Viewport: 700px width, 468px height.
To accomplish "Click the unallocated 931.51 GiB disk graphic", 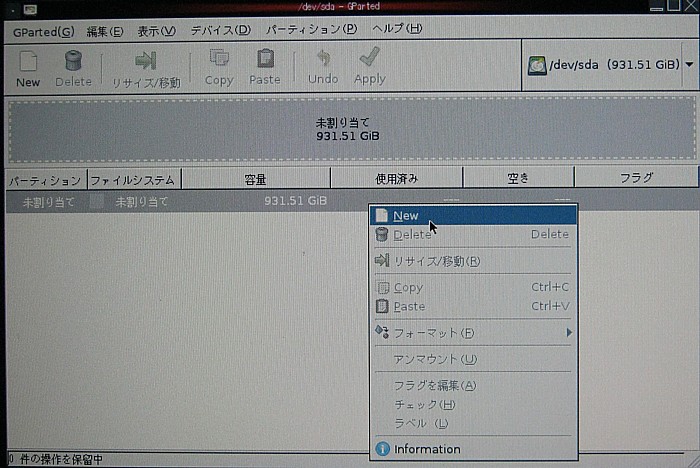I will pyautogui.click(x=348, y=130).
